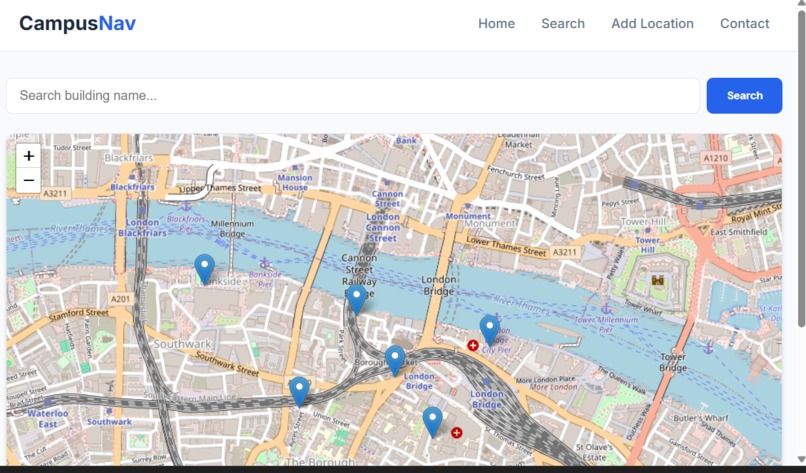Click the Tower of London castle icon
Image resolution: width=806 pixels, height=473 pixels.
tap(658, 280)
